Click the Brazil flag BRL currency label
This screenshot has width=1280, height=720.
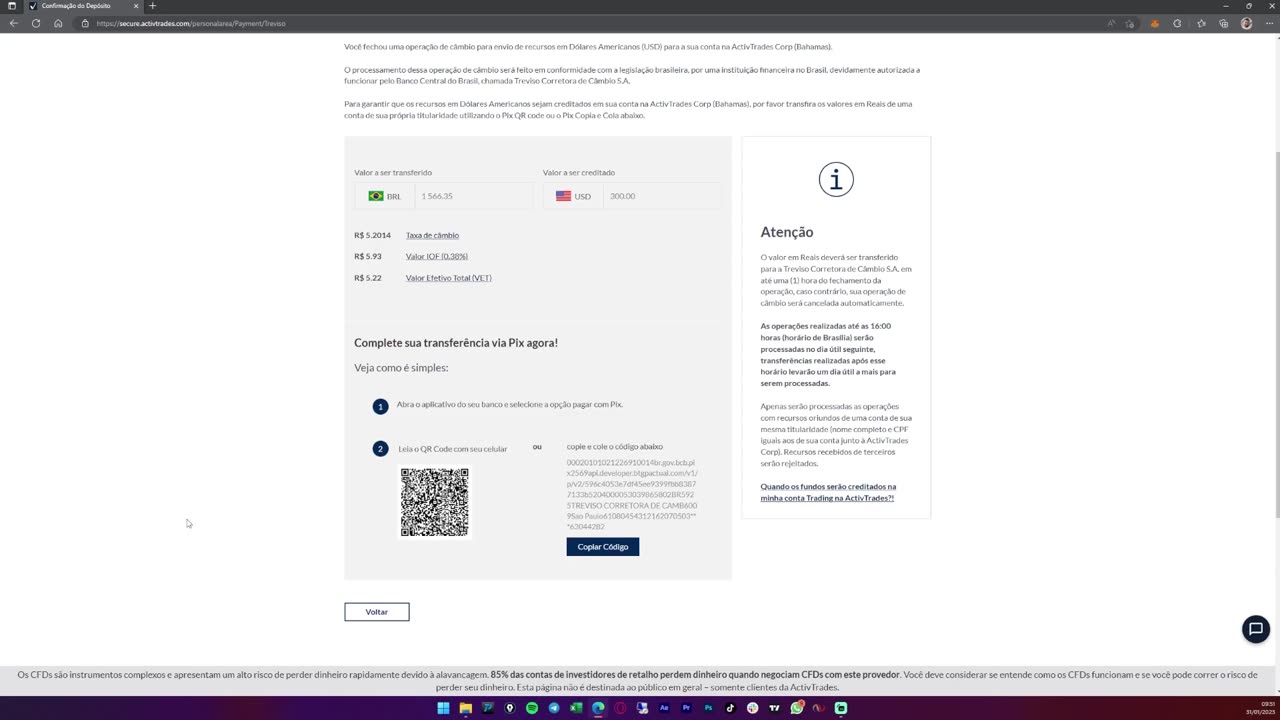point(385,196)
